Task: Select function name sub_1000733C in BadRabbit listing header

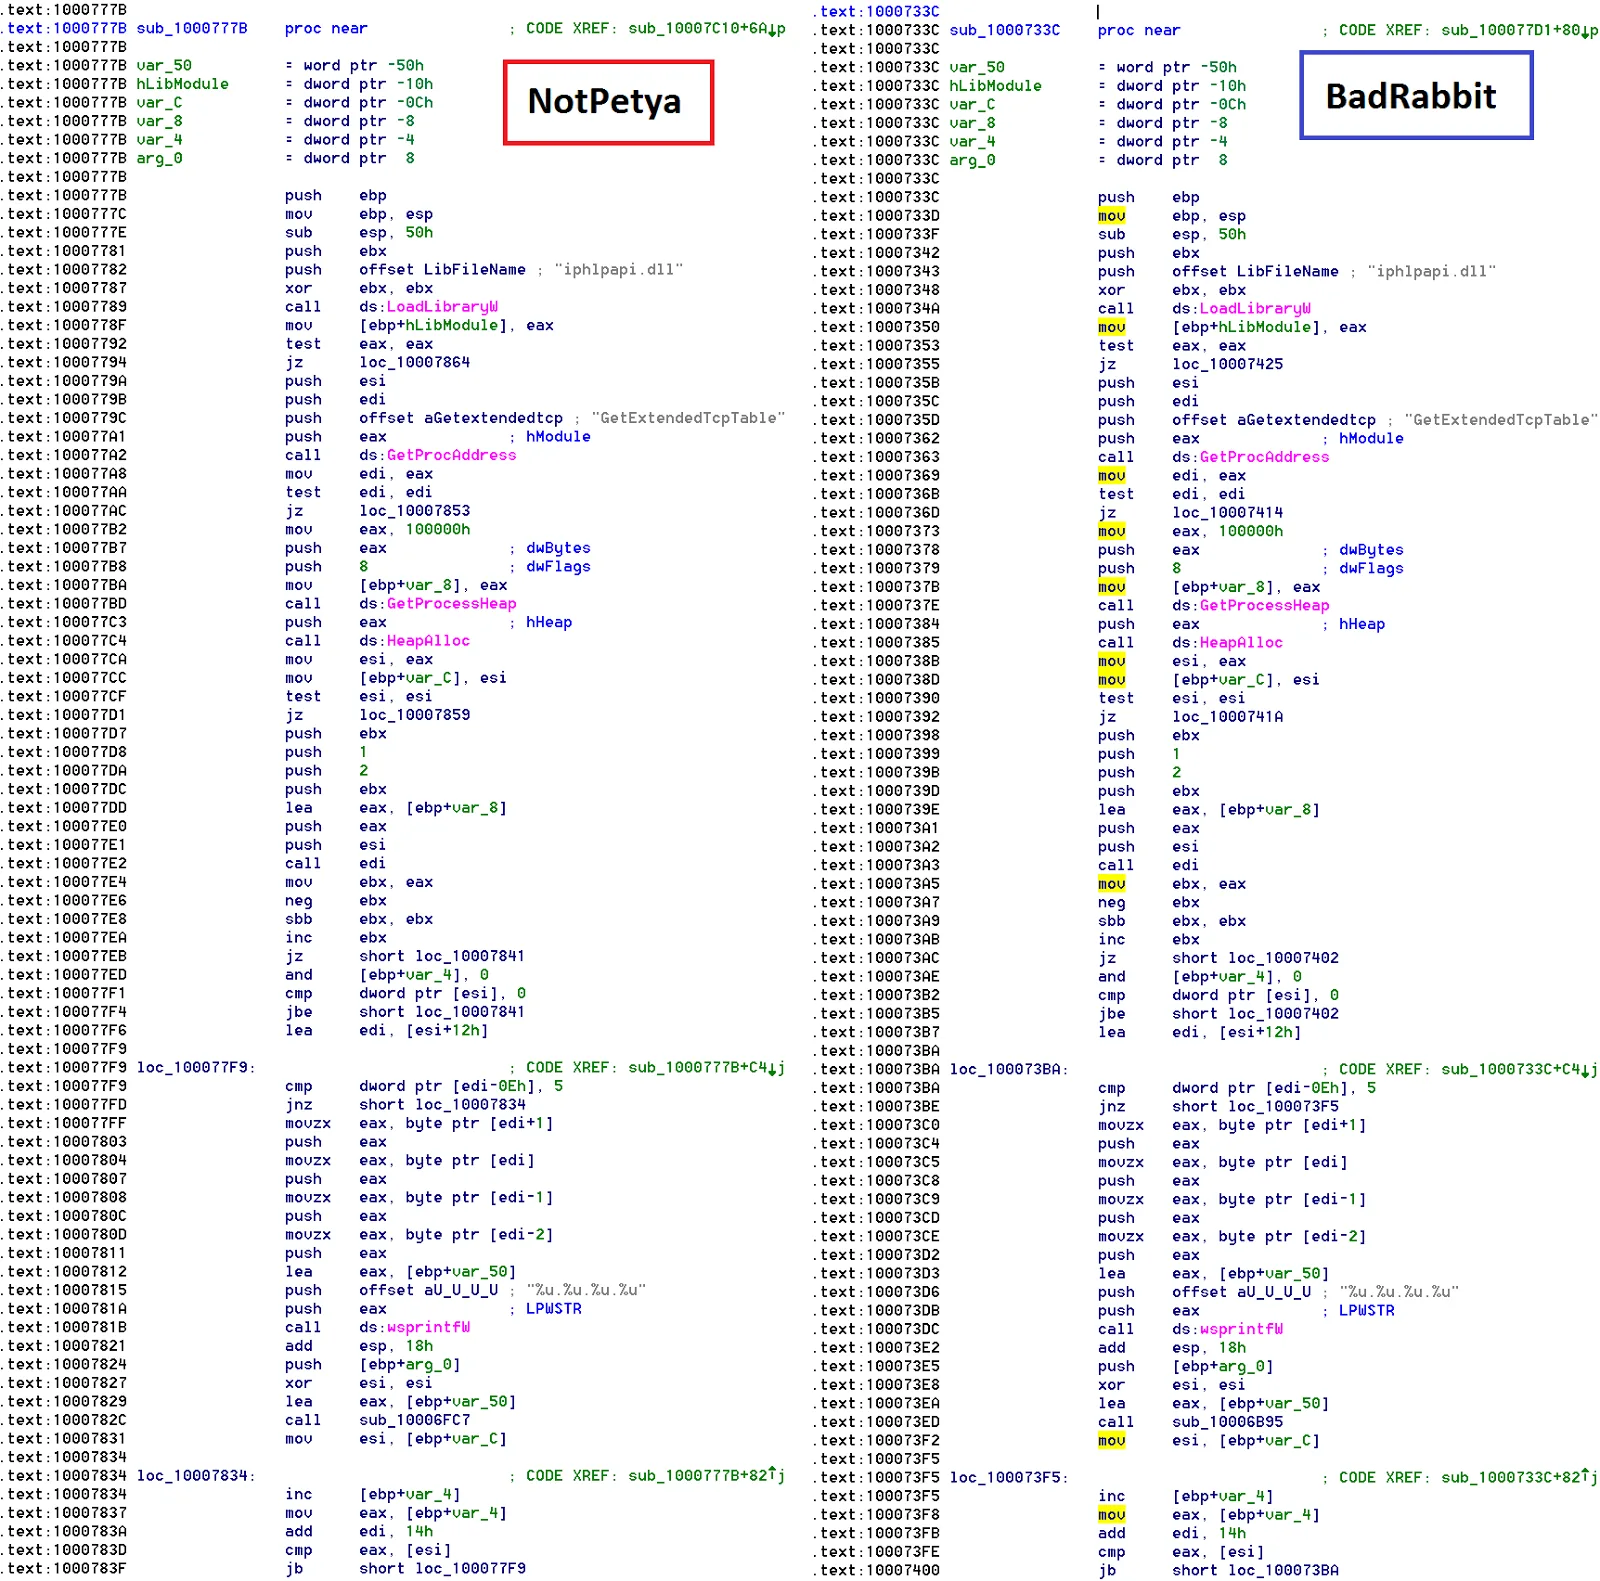Action: tap(1005, 30)
